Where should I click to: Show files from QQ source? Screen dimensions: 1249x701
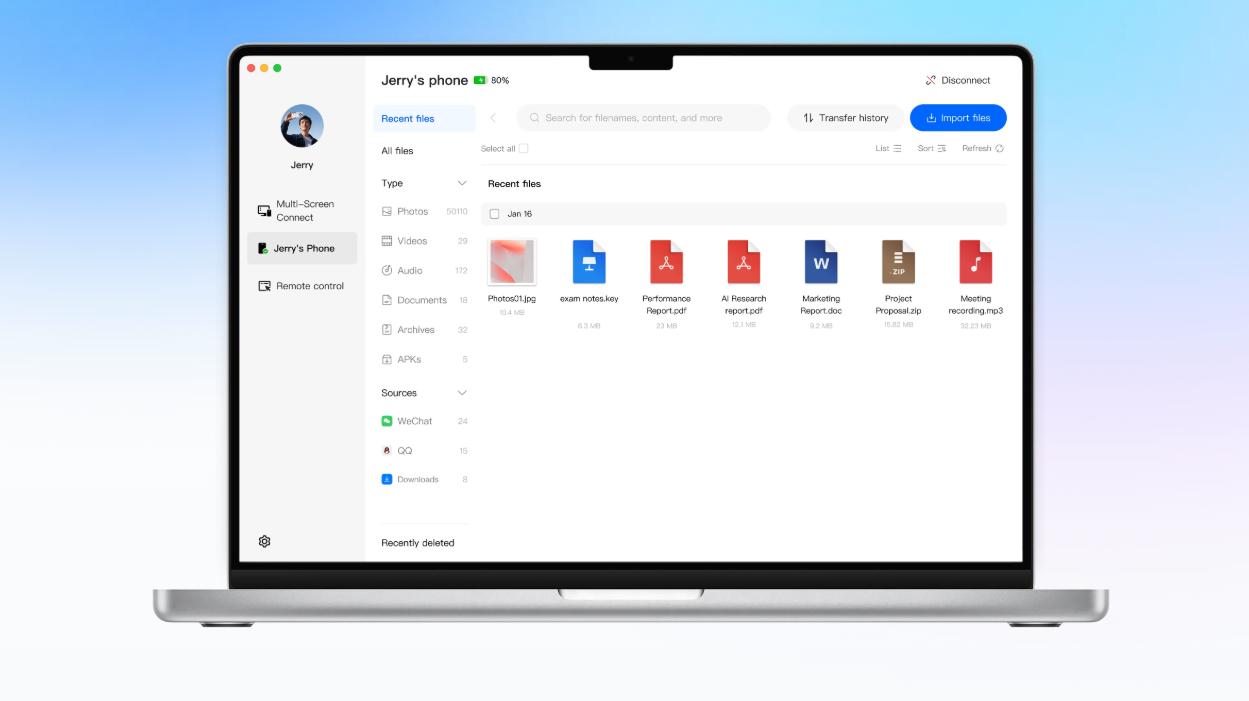[x=424, y=451]
